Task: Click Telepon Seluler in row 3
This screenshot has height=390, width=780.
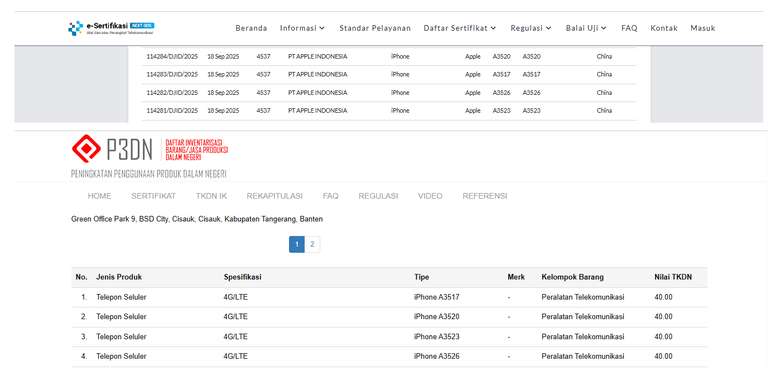Action: click(121, 337)
